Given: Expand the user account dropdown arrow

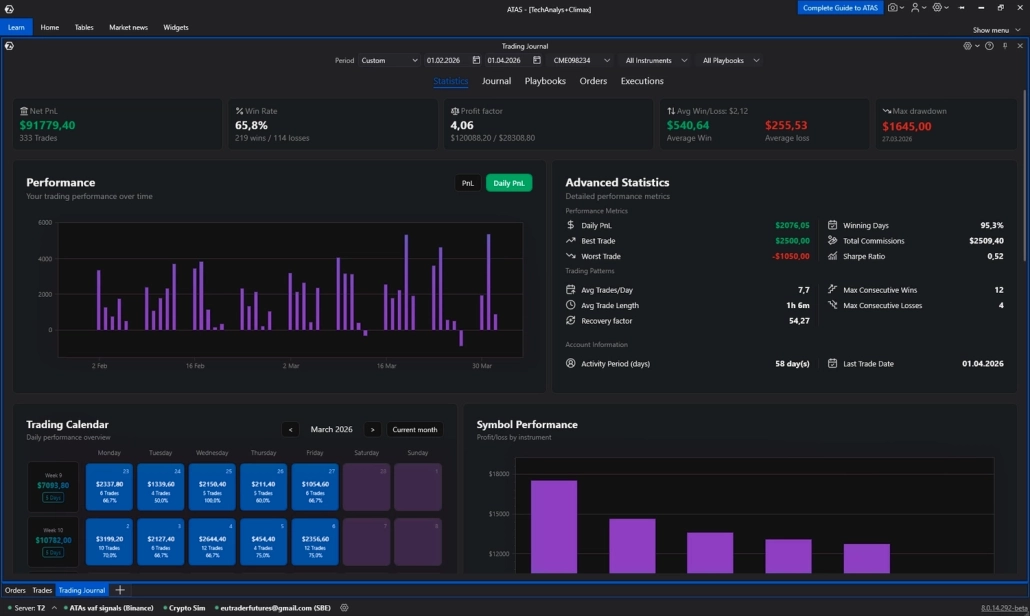Looking at the screenshot, I should (924, 8).
